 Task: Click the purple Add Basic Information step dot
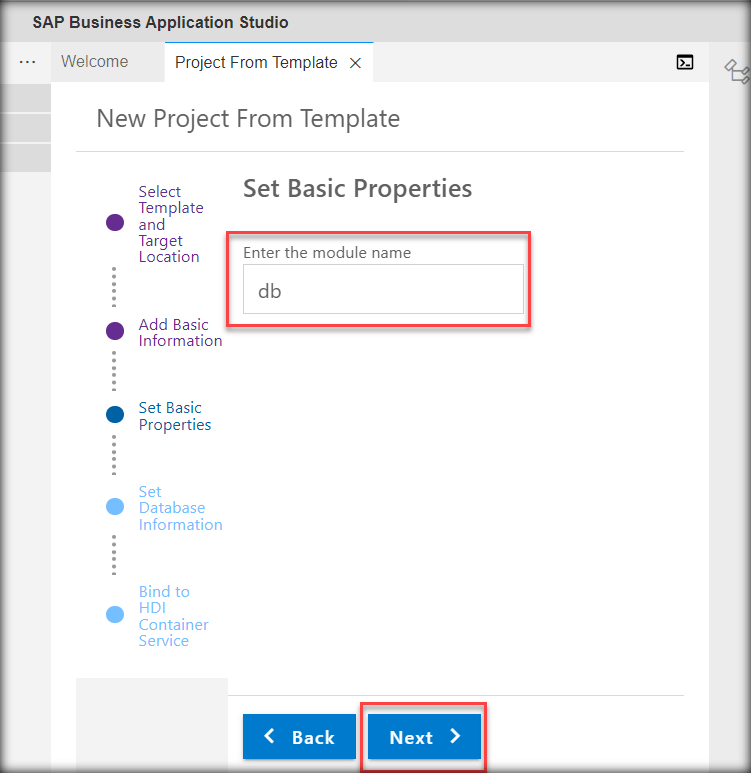[115, 331]
